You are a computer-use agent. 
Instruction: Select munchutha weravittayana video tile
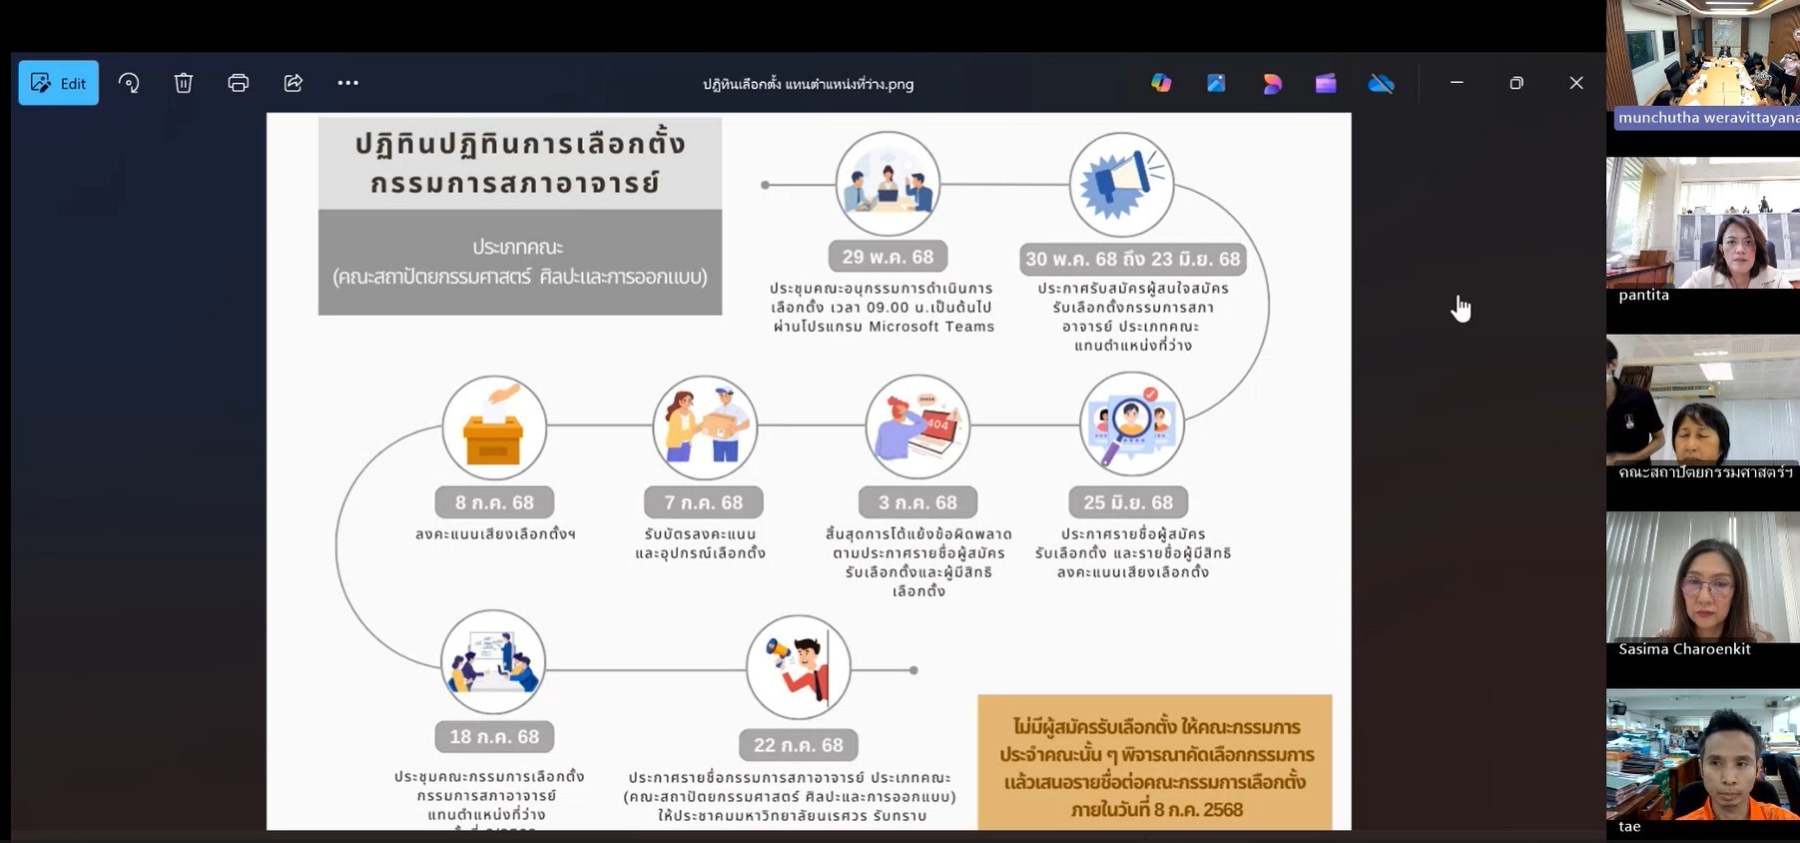point(1703,64)
